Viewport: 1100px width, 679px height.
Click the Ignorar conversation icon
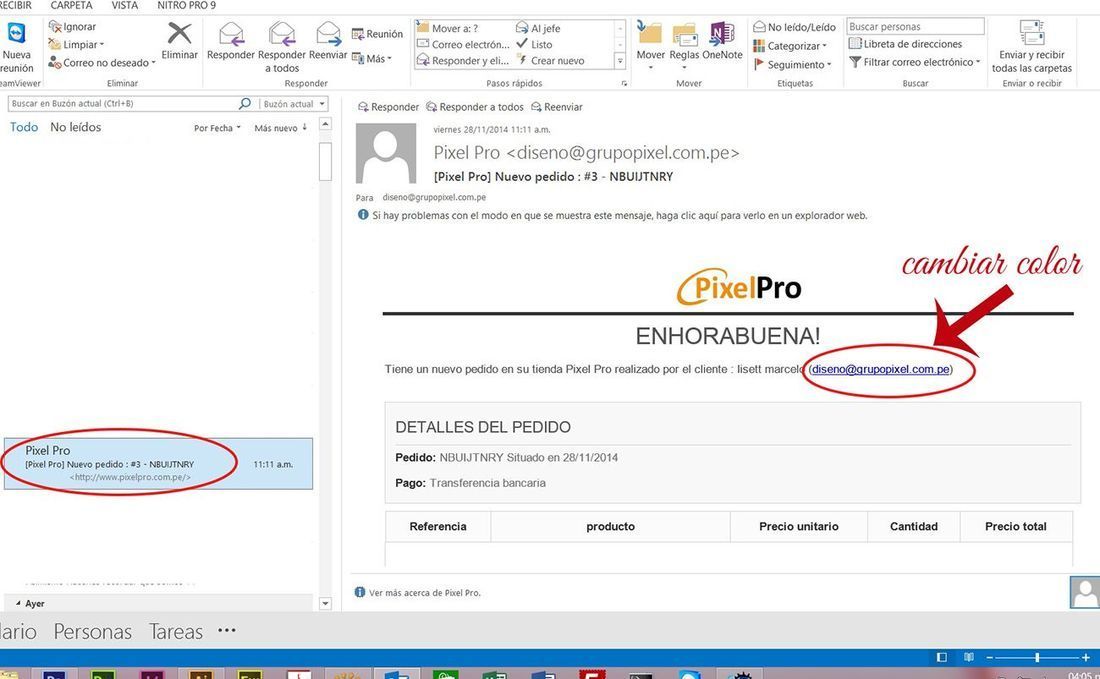tap(55, 27)
